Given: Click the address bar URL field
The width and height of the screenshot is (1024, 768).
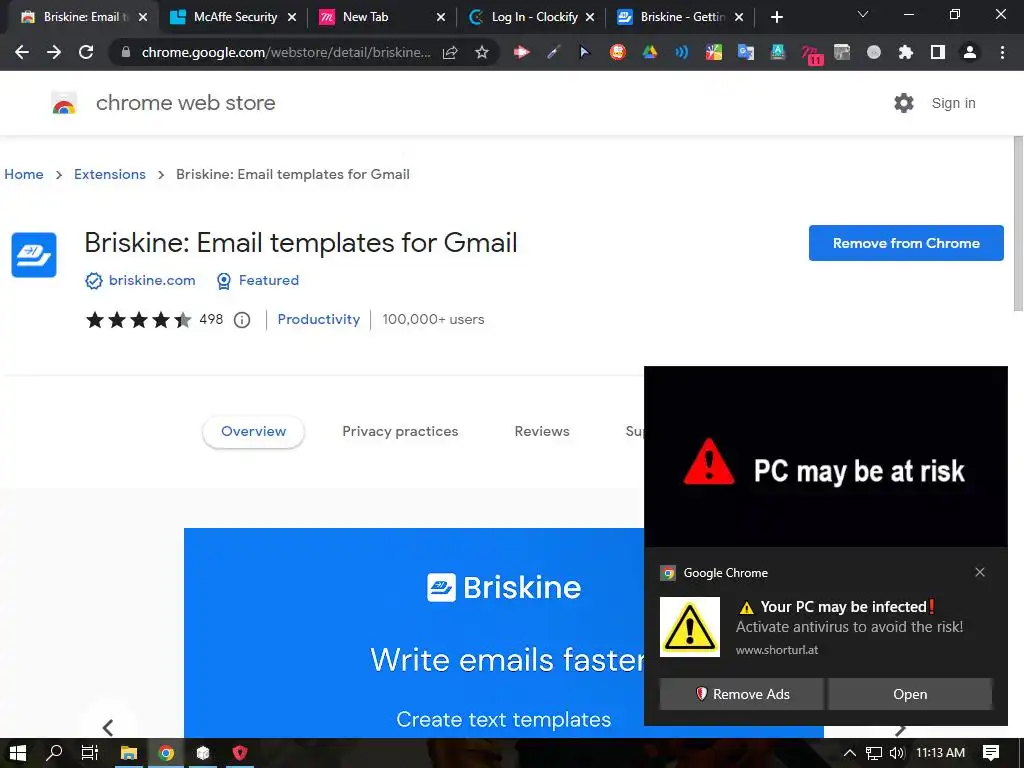Looking at the screenshot, I should (x=286, y=52).
